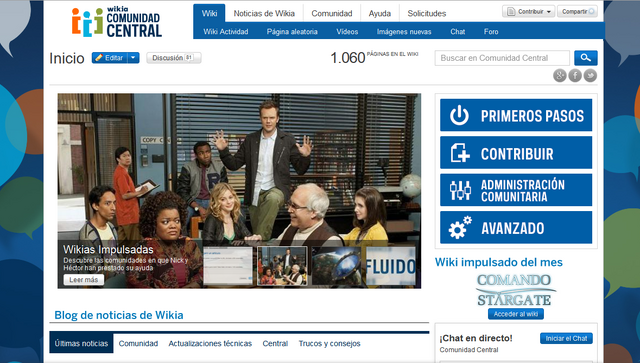Open the Avanzado banner
This screenshot has width=640, height=363.
click(516, 227)
